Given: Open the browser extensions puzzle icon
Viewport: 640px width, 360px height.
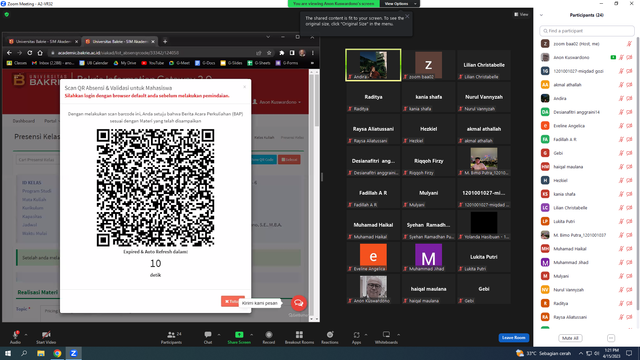Looking at the screenshot, I should [282, 53].
